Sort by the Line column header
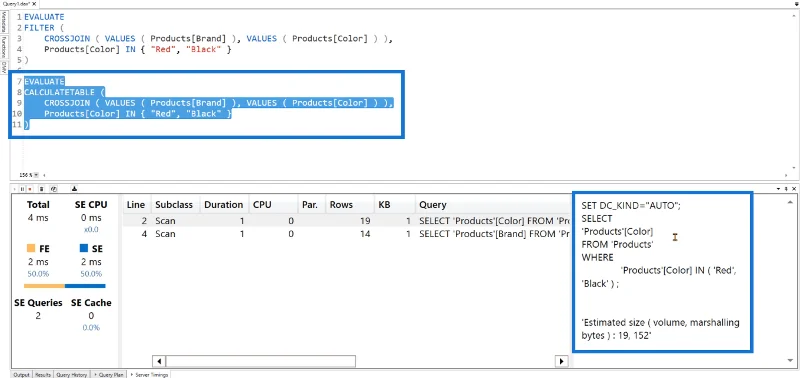Image resolution: width=800 pixels, height=378 pixels. click(136, 205)
